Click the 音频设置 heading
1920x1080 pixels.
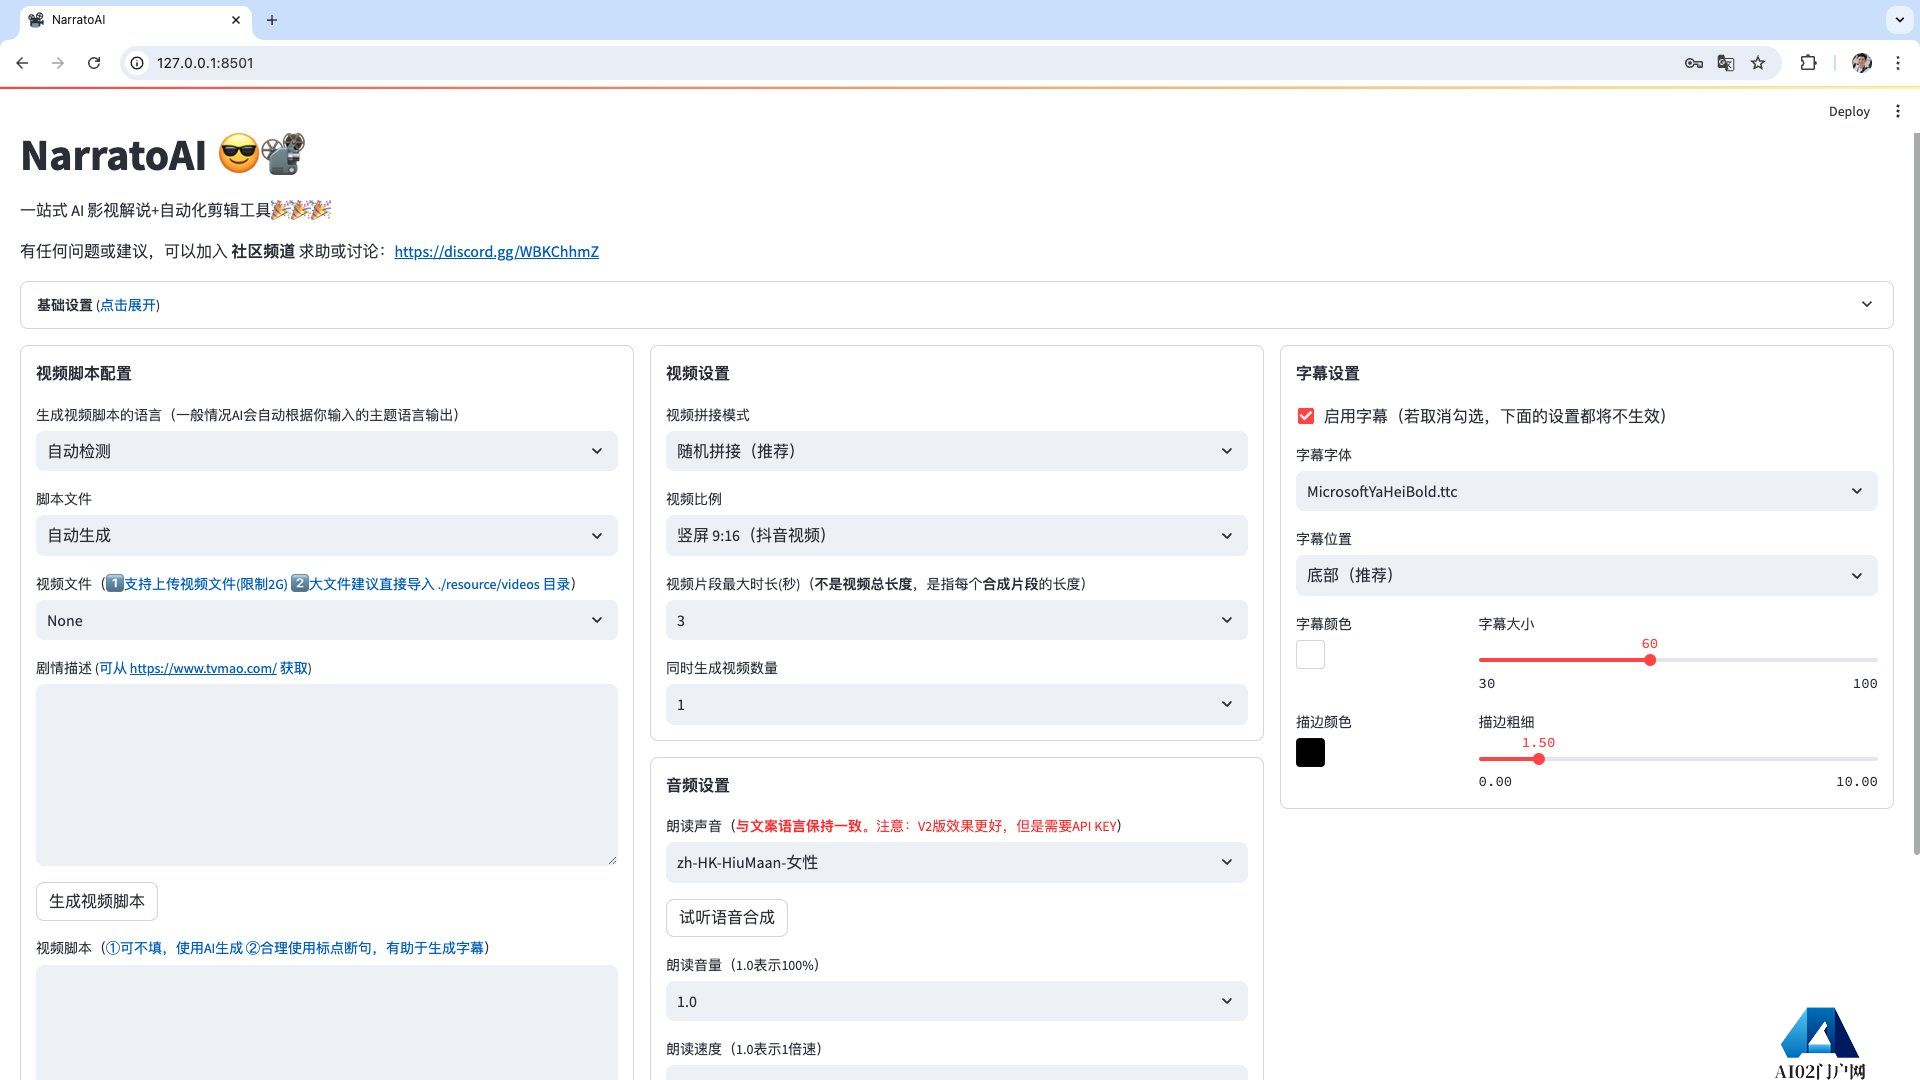[x=698, y=785]
